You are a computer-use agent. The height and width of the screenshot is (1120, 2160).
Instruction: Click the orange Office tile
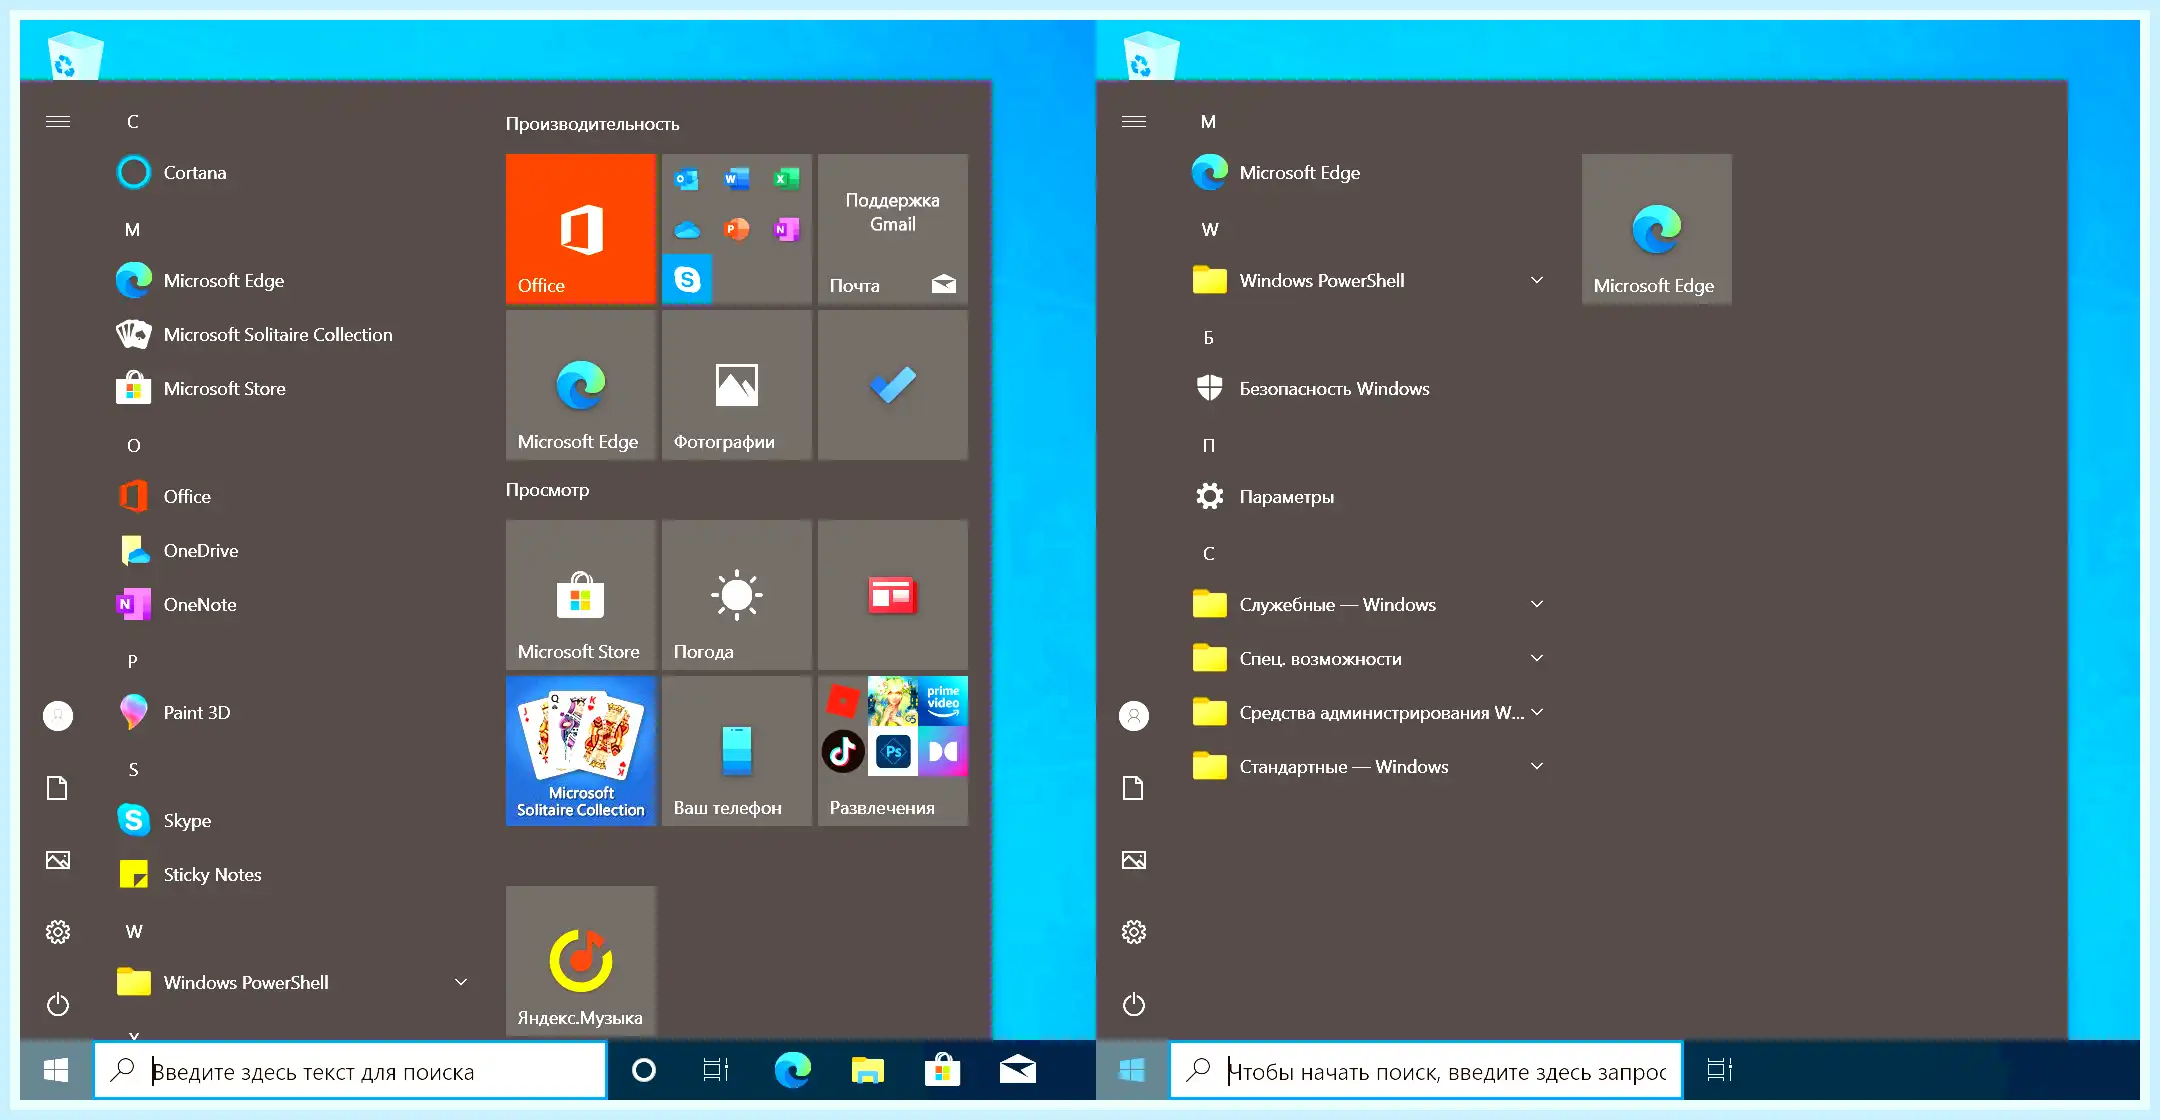581,229
